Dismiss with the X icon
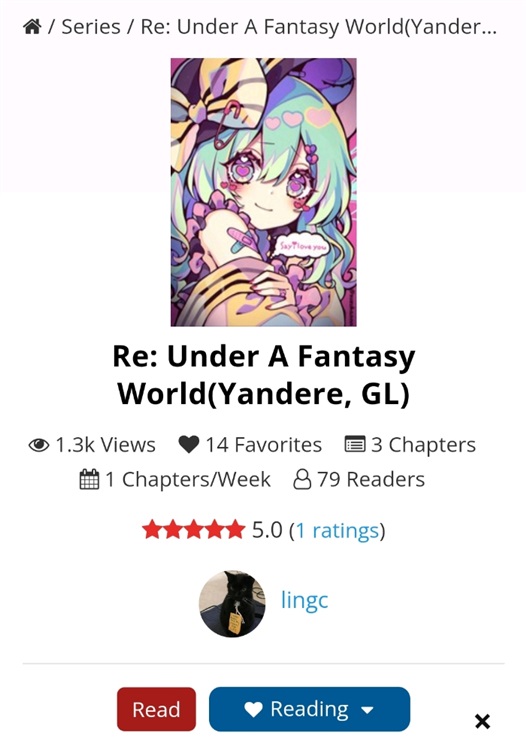Image resolution: width=526 pixels, height=750 pixels. pos(482,721)
